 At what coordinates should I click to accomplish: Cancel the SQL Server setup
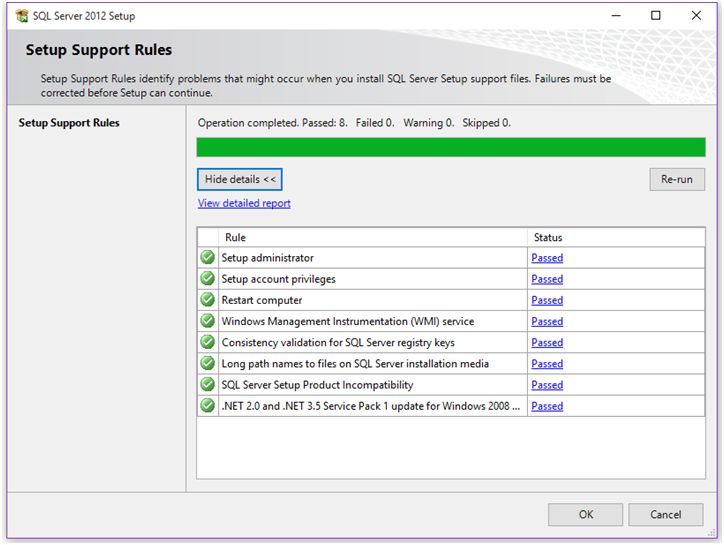coord(666,514)
